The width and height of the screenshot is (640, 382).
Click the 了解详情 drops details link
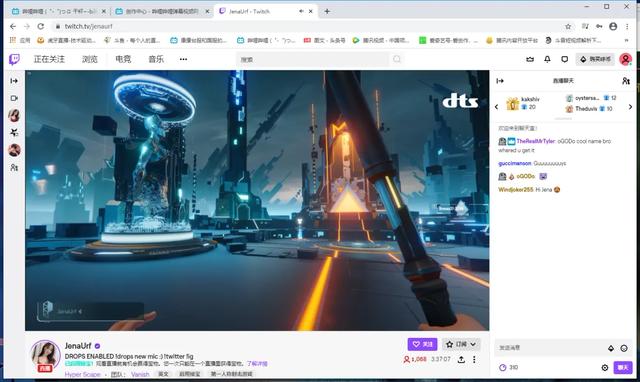[x=257, y=363]
